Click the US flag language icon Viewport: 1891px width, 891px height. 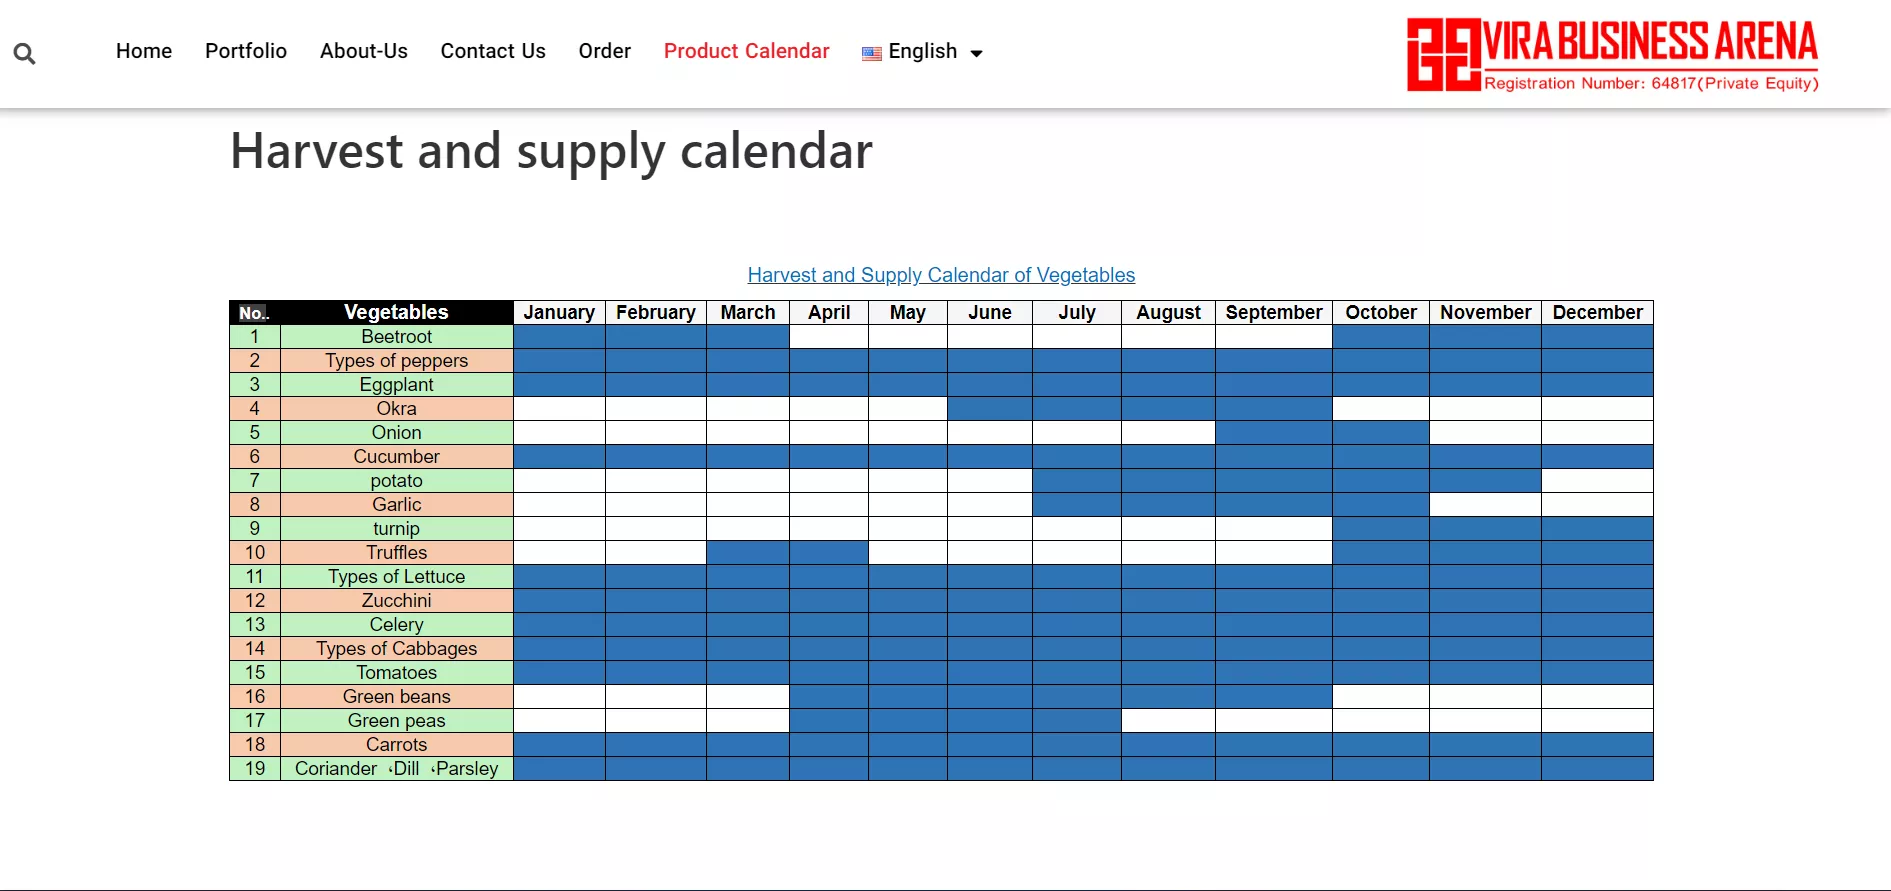pyautogui.click(x=872, y=54)
